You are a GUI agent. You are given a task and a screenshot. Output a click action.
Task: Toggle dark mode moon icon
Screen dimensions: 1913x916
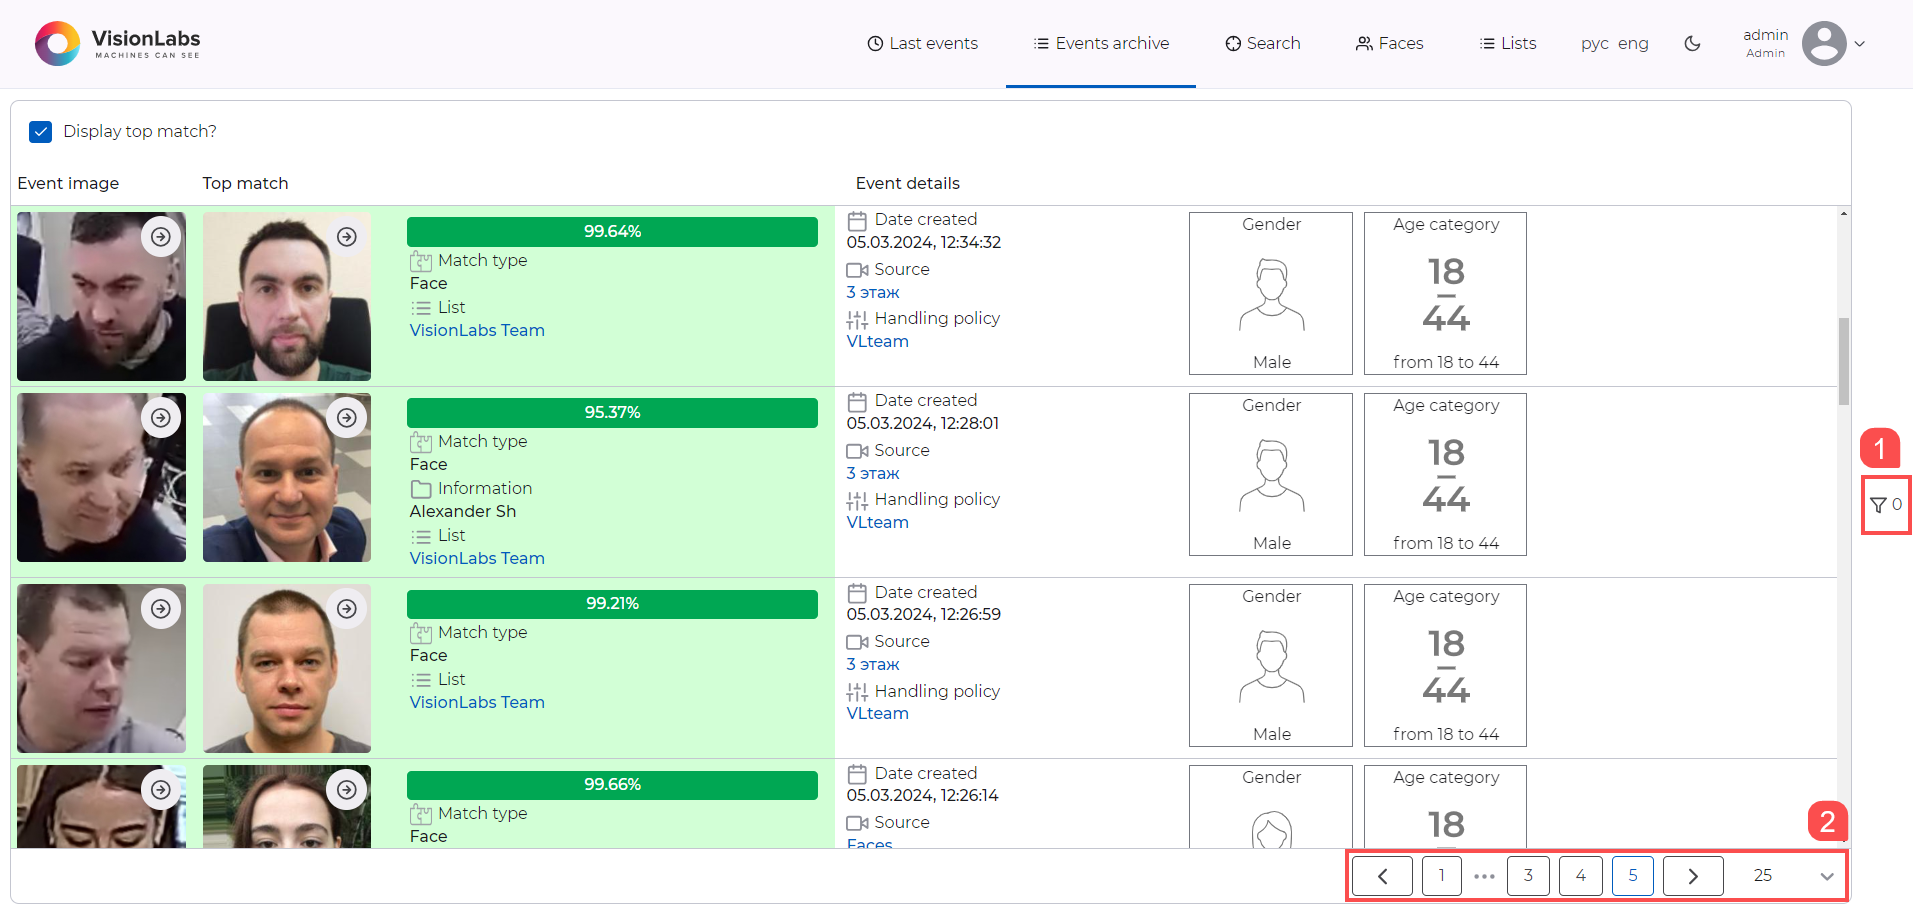coord(1692,43)
